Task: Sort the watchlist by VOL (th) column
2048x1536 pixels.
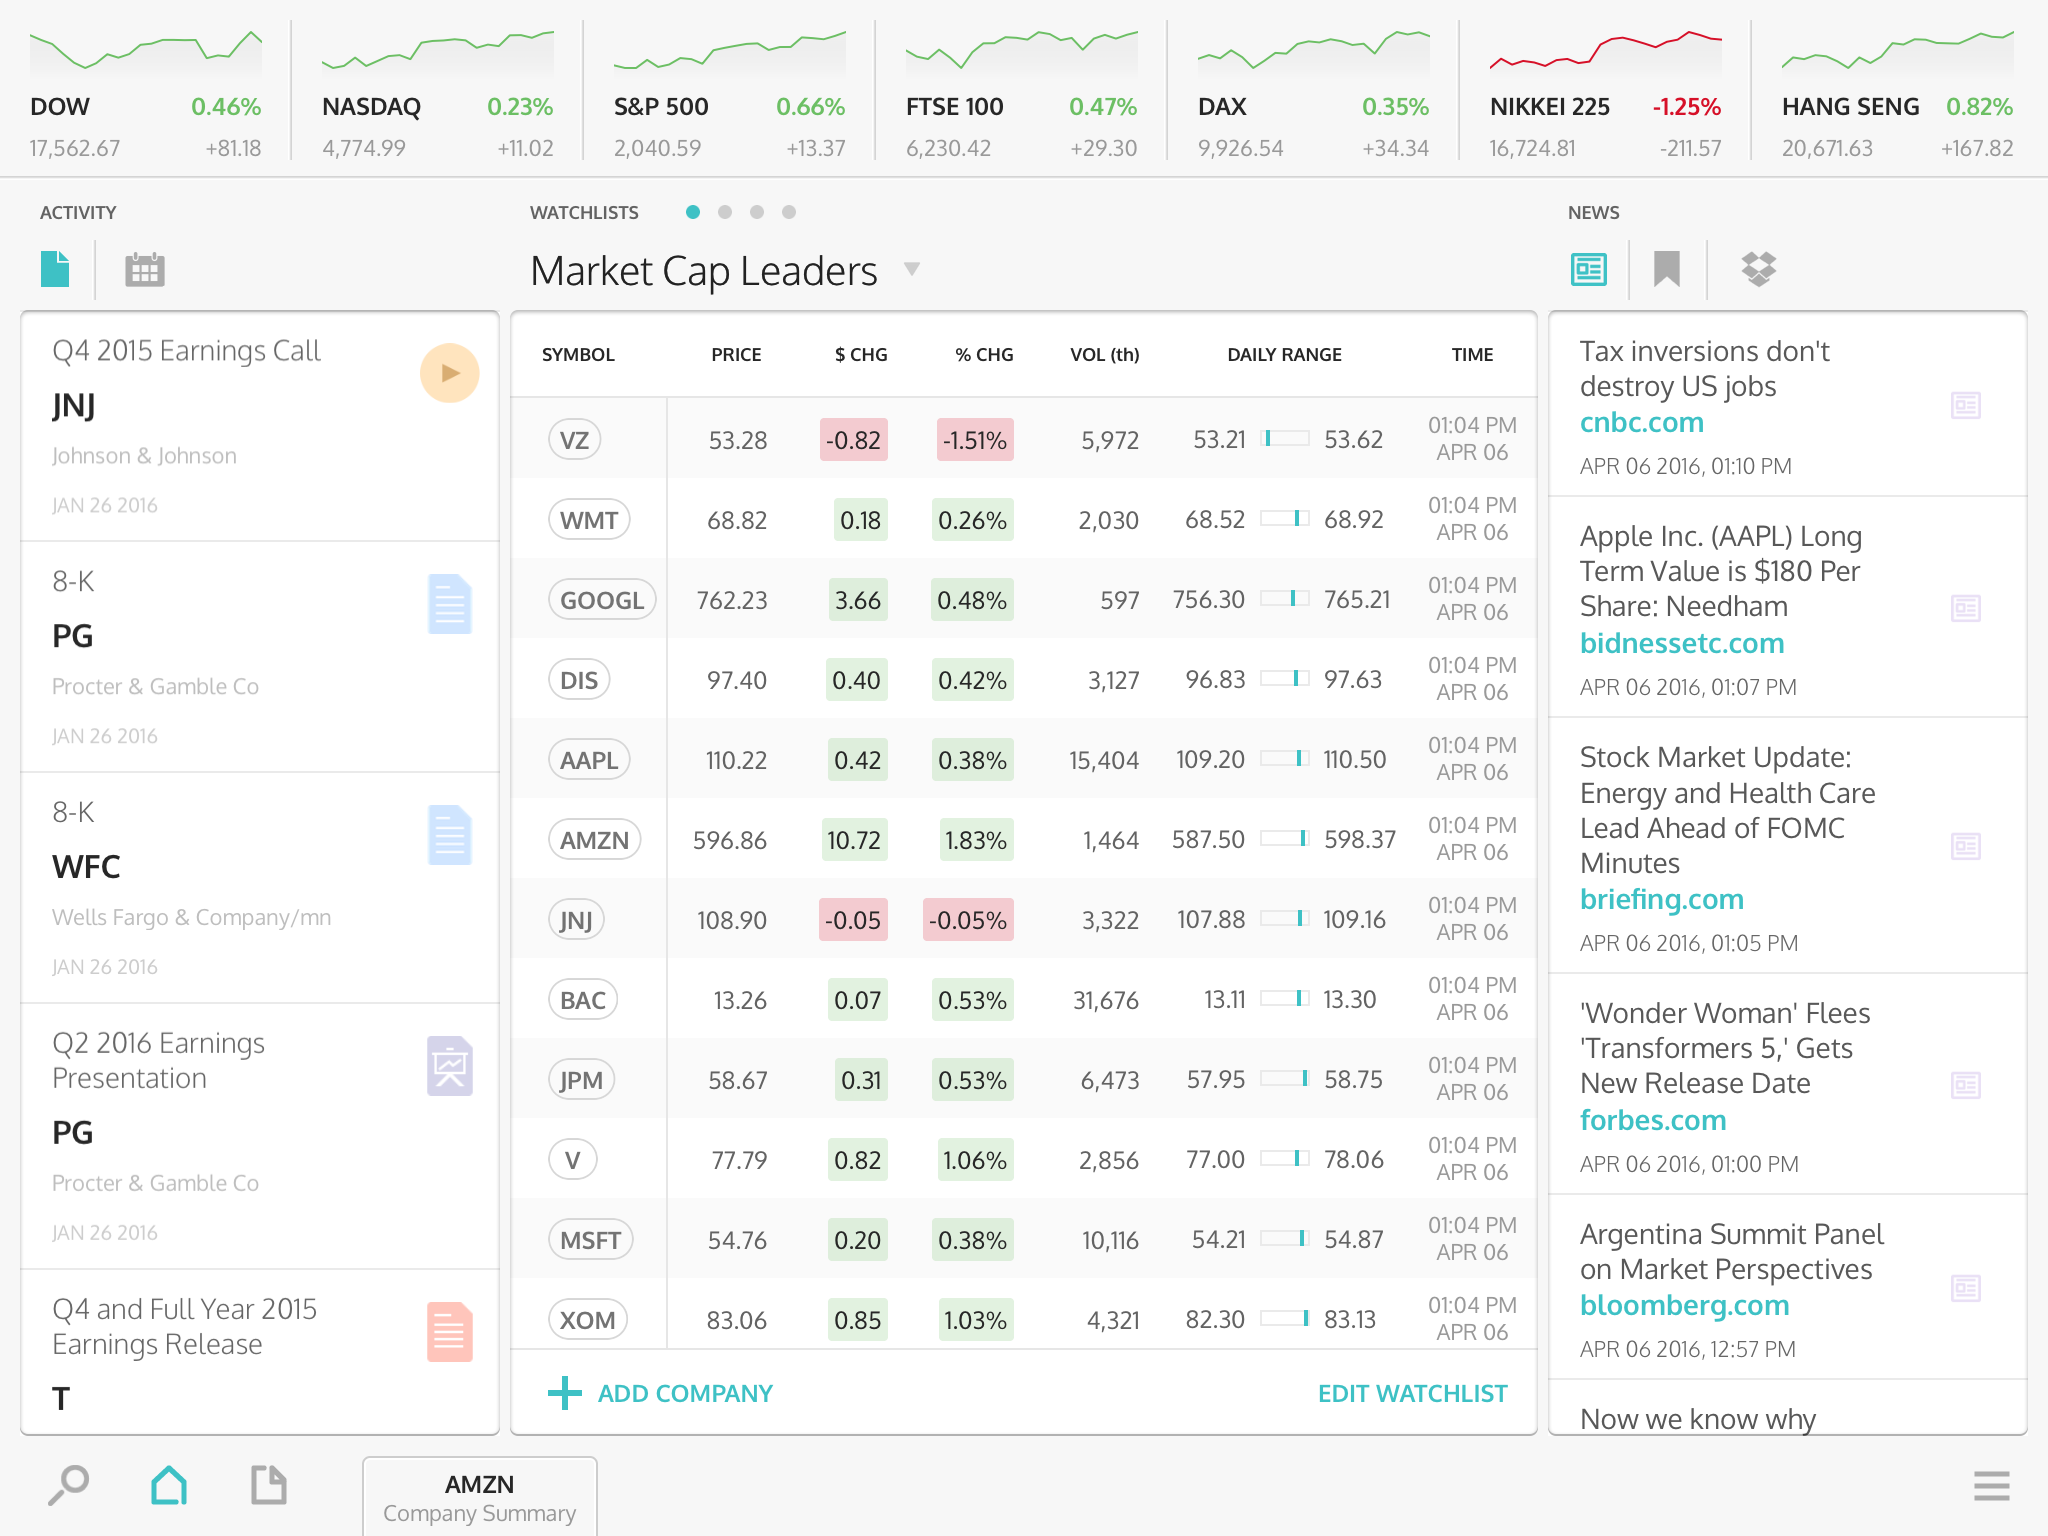Action: [1104, 355]
